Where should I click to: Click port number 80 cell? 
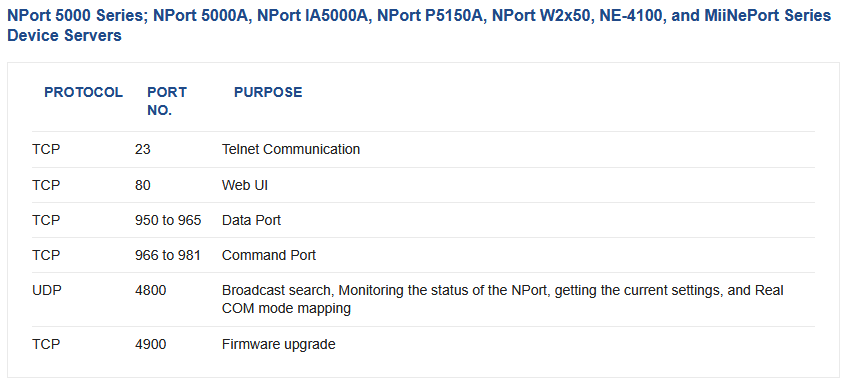coord(143,185)
